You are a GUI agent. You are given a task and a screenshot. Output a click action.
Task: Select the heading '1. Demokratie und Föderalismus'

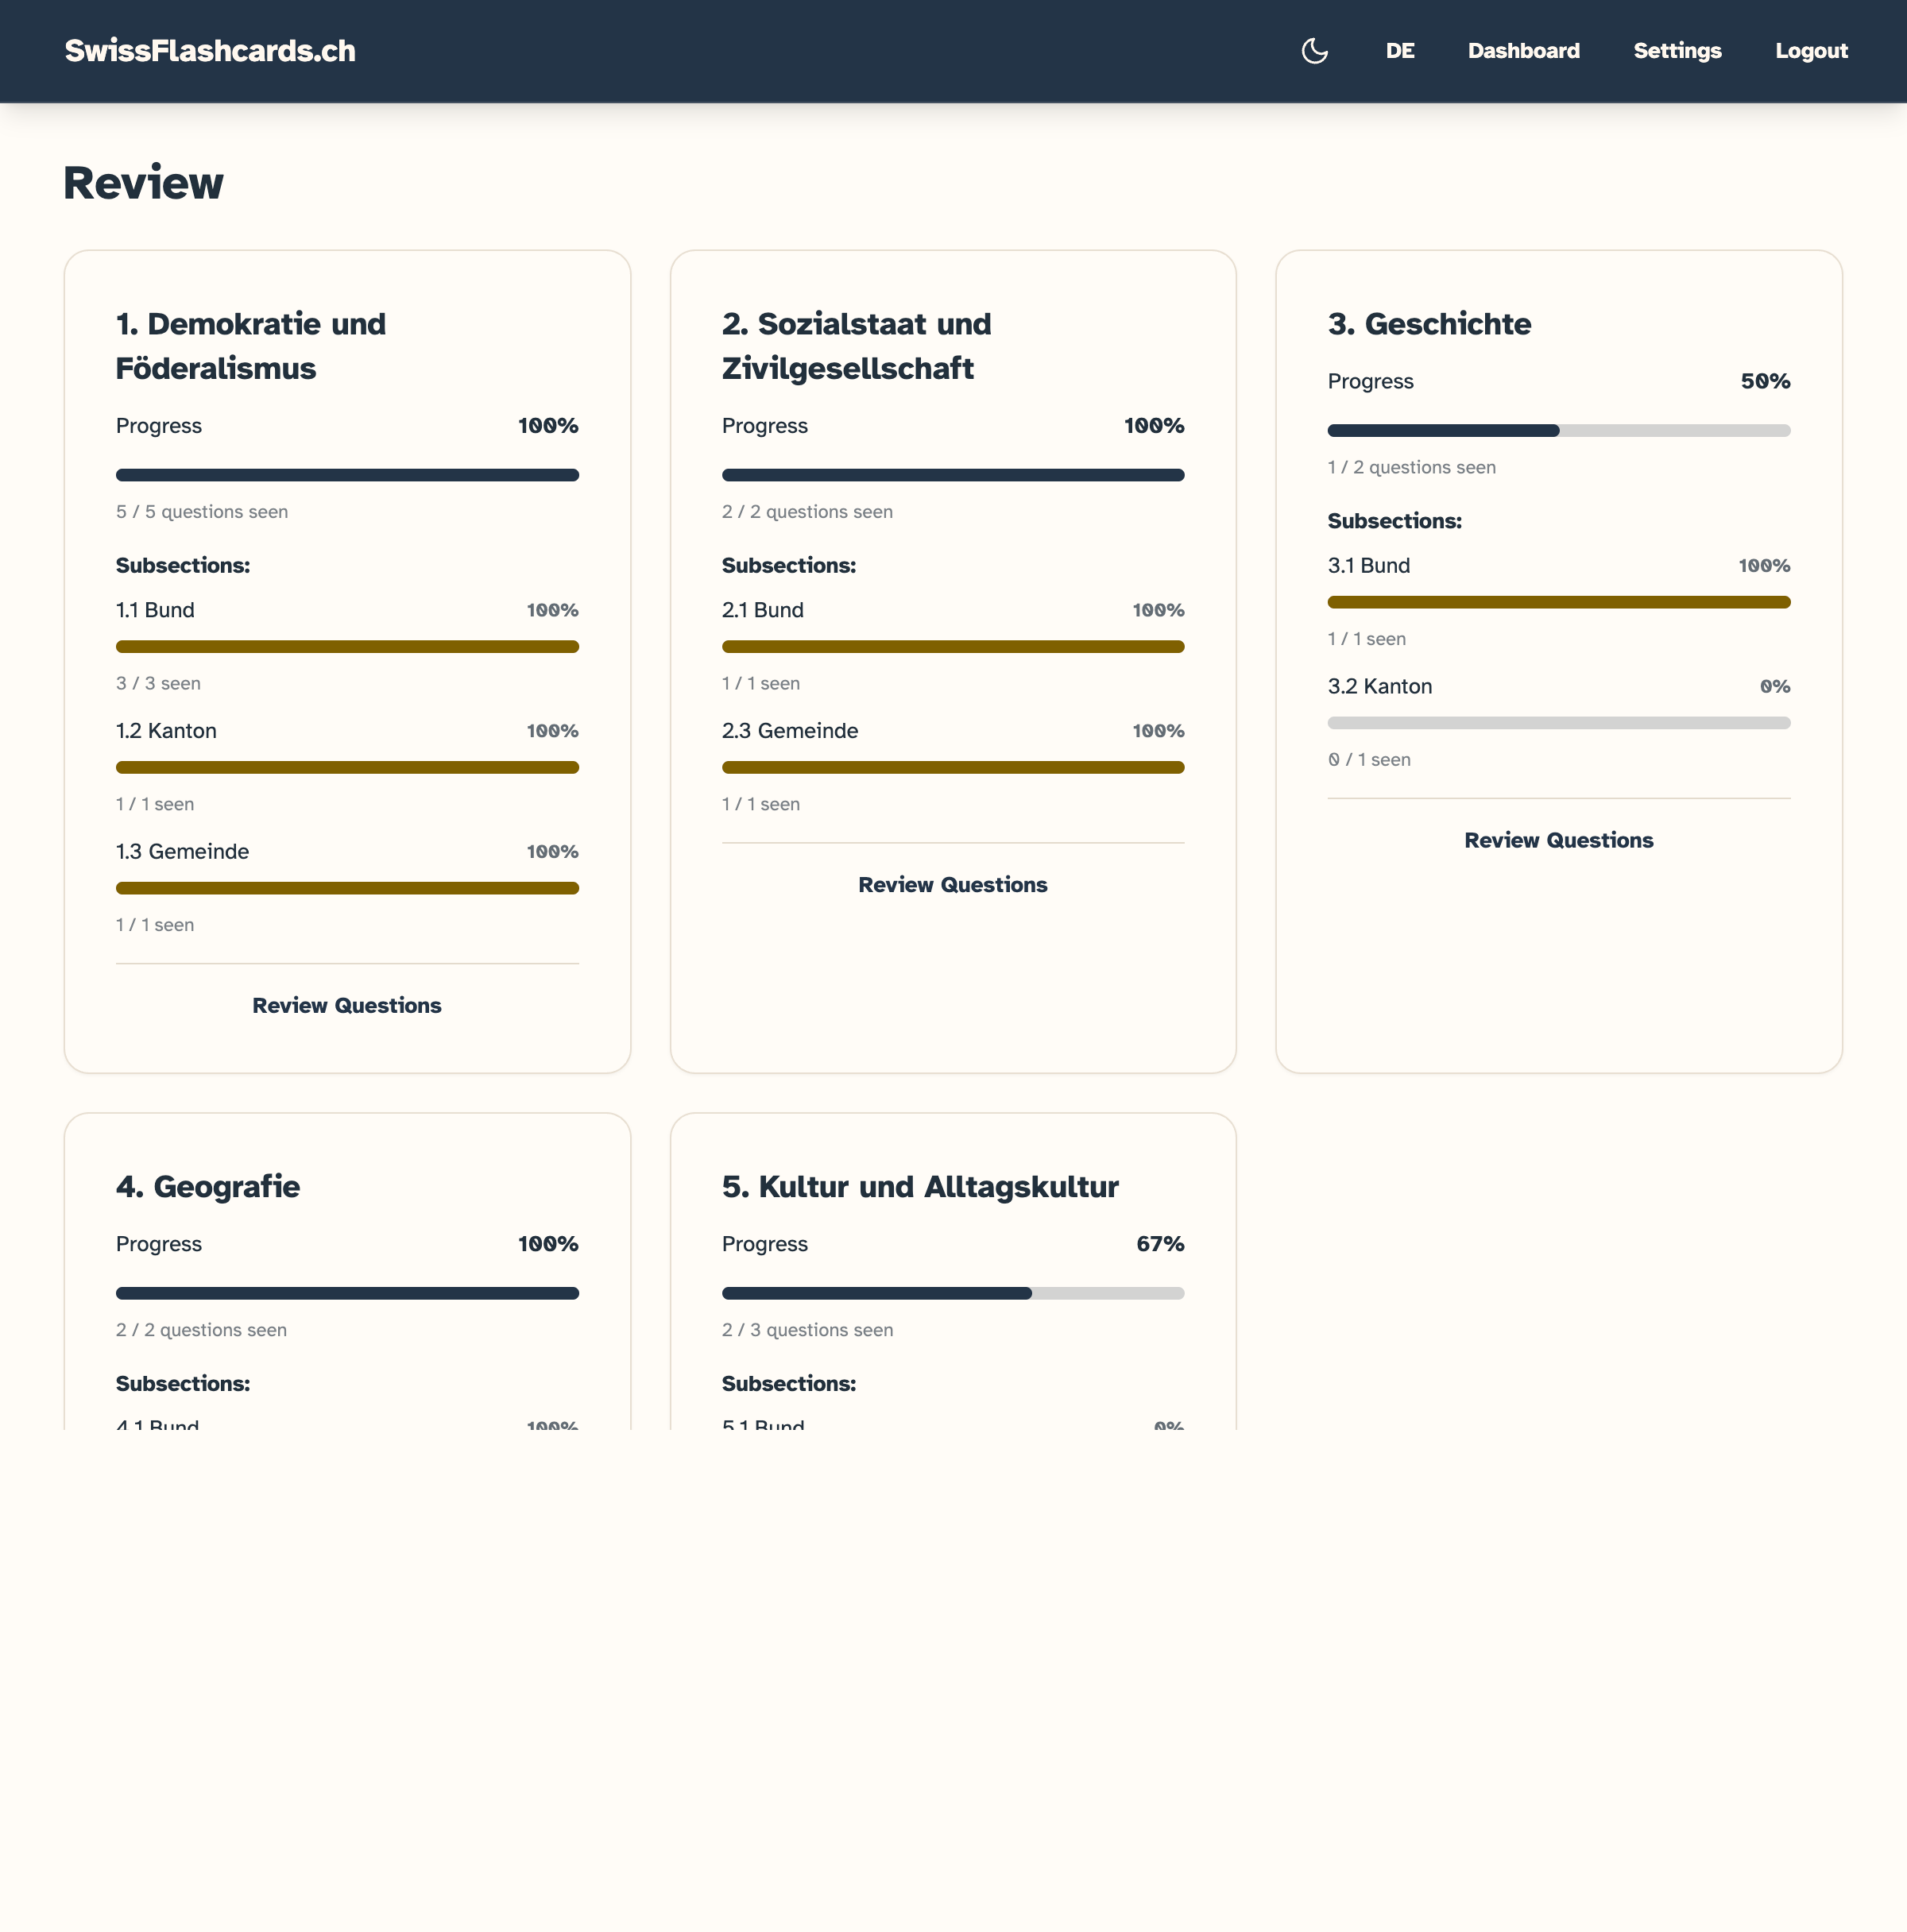tap(251, 346)
